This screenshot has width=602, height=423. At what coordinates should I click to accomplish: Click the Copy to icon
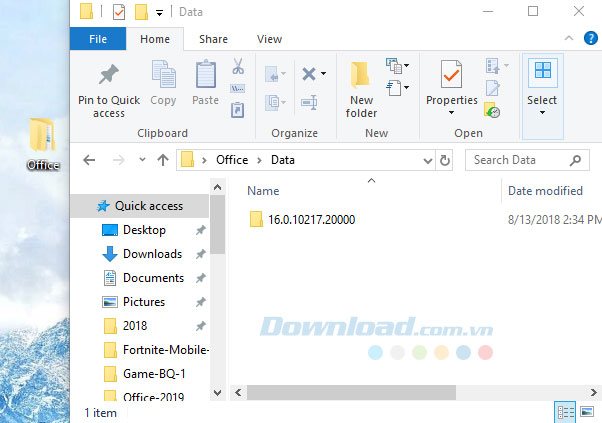(272, 102)
